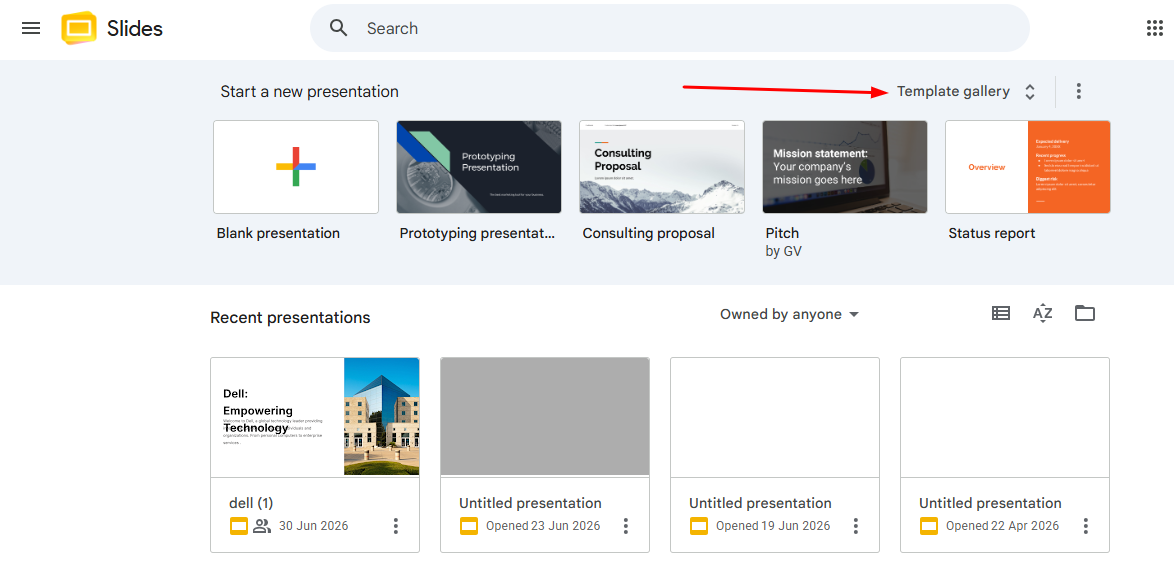Create a Blank presentation
1174x573 pixels.
(x=296, y=167)
